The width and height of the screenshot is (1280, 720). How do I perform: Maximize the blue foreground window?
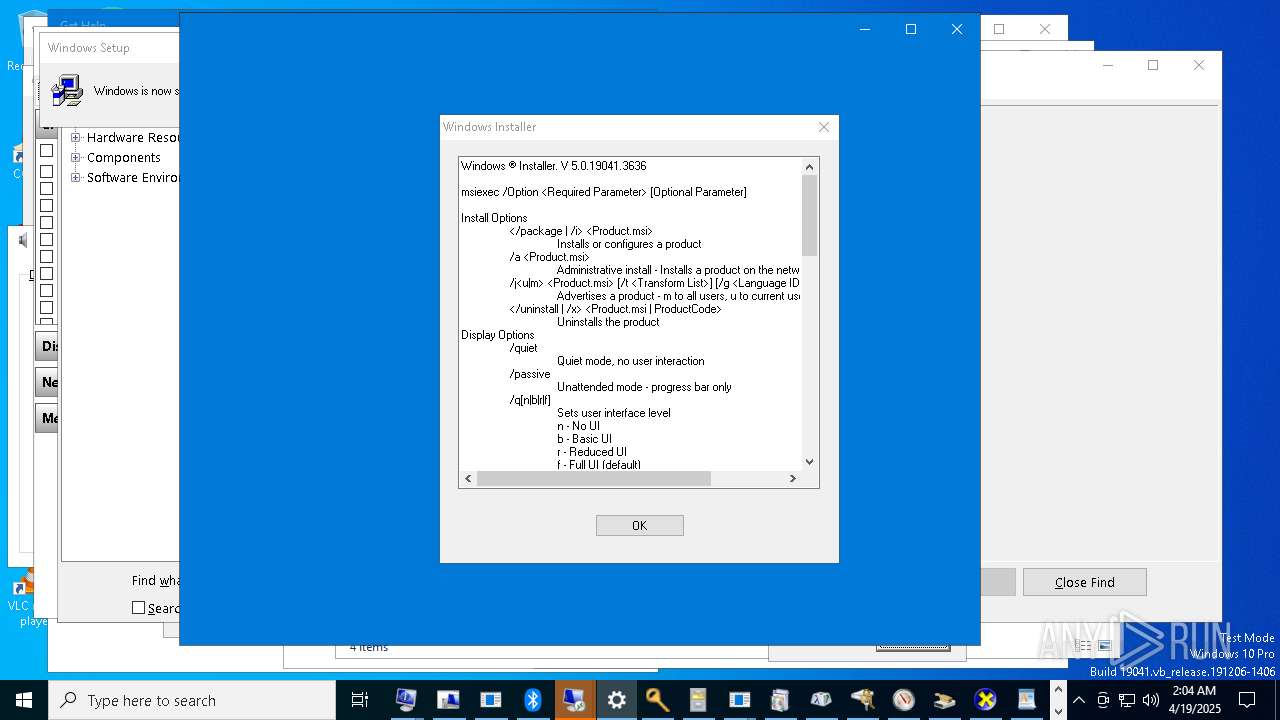click(x=910, y=29)
